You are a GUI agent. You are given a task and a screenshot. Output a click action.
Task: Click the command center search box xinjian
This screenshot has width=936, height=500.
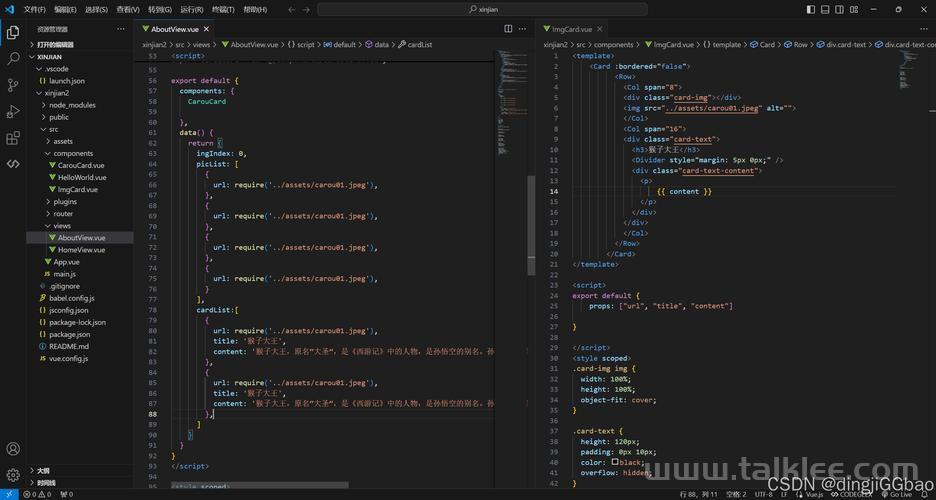(x=482, y=10)
